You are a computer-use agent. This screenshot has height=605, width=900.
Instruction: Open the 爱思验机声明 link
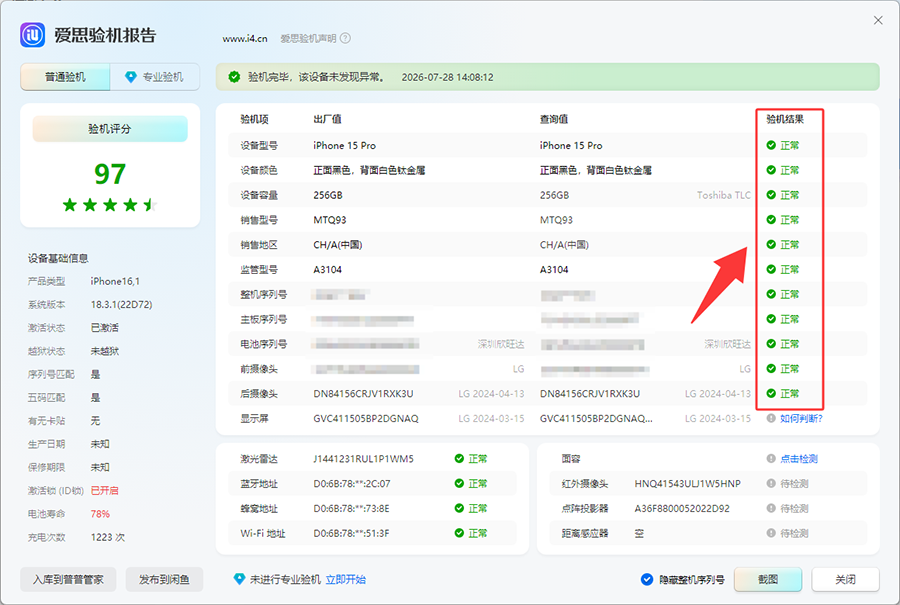click(308, 38)
